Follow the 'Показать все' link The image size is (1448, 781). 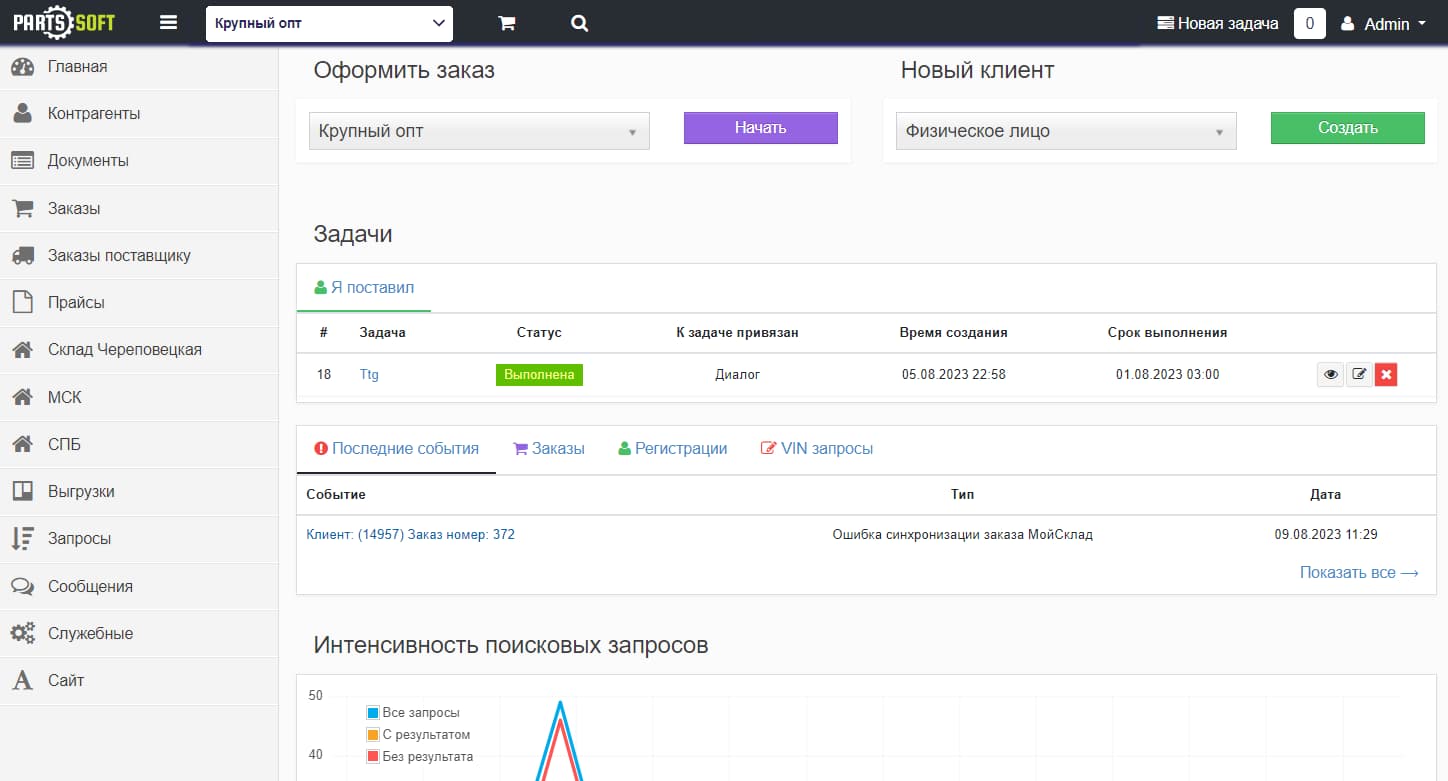tap(1358, 572)
